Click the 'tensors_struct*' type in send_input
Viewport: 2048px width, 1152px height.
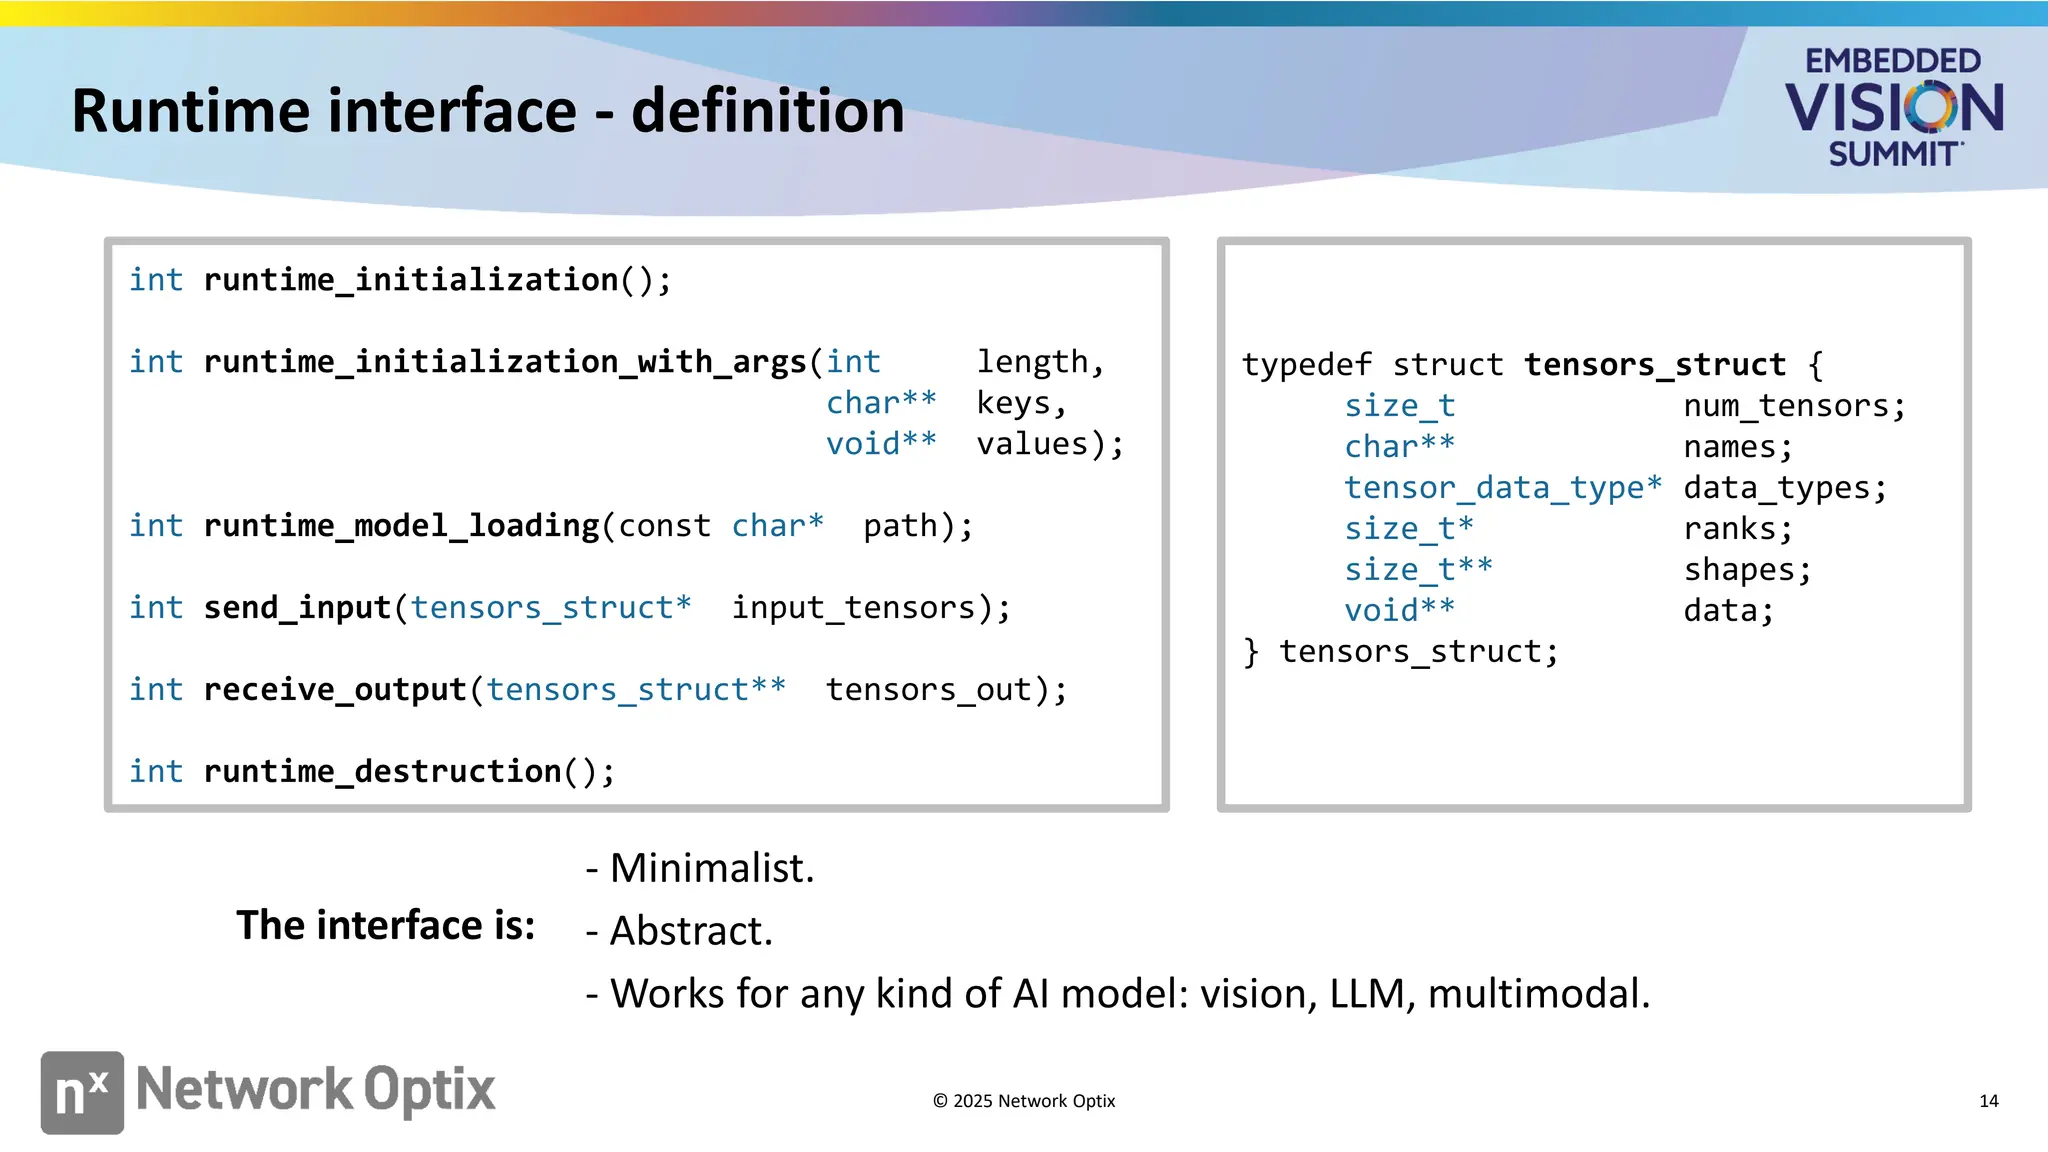[x=551, y=608]
